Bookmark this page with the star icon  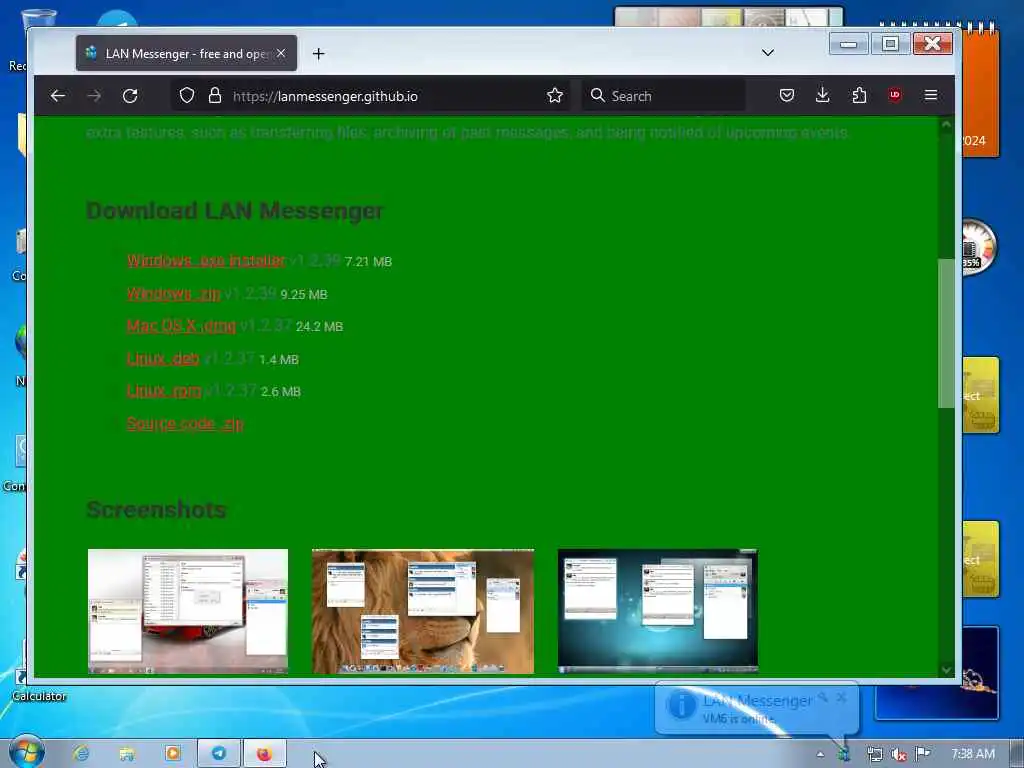[555, 96]
